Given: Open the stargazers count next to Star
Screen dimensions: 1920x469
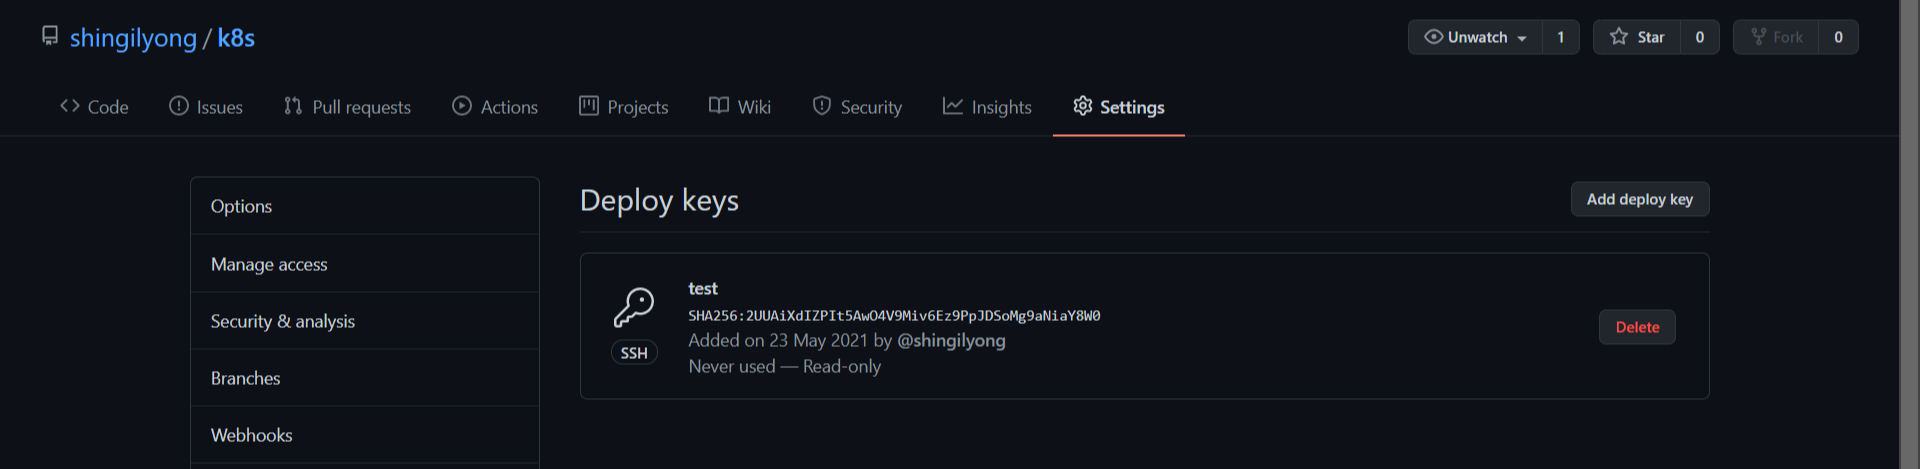Looking at the screenshot, I should pyautogui.click(x=1700, y=37).
